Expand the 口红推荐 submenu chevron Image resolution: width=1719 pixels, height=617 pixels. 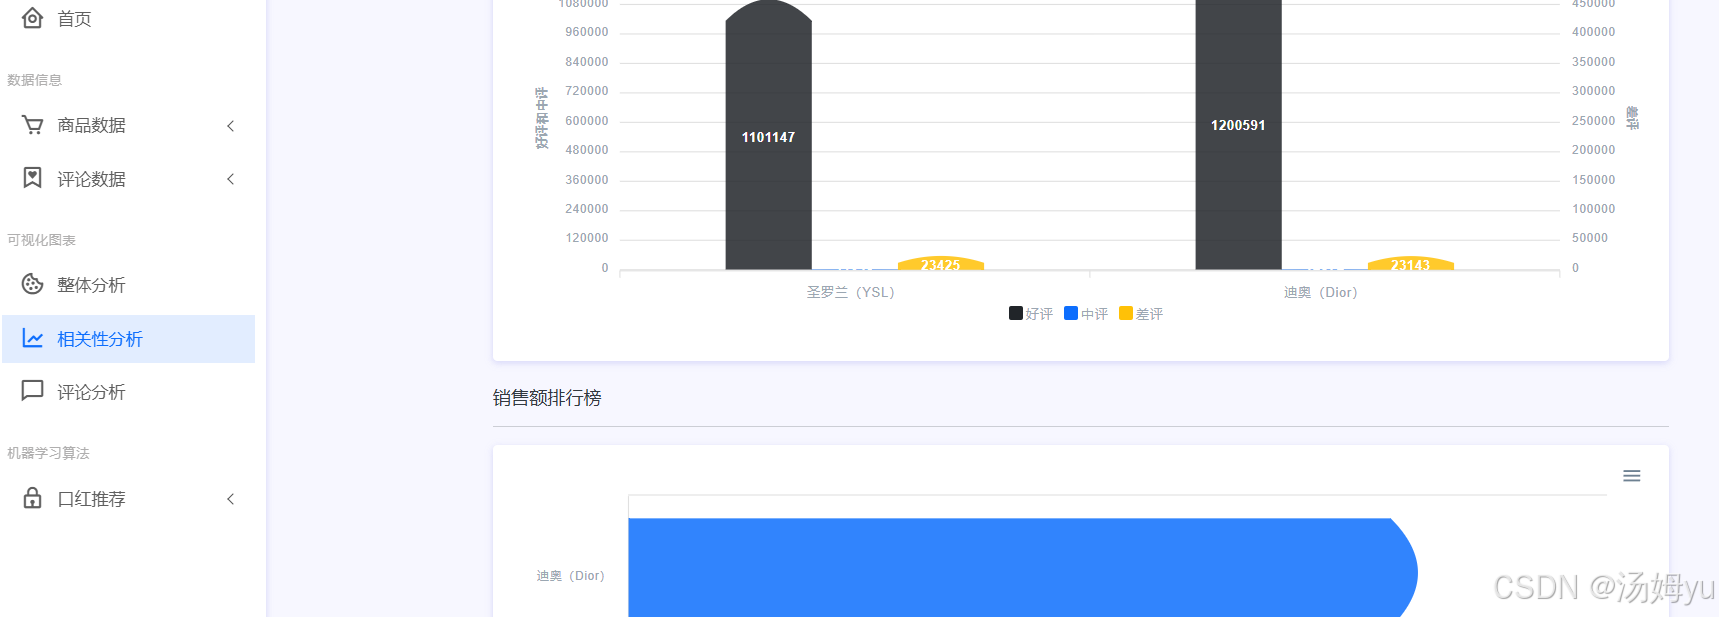point(231,499)
